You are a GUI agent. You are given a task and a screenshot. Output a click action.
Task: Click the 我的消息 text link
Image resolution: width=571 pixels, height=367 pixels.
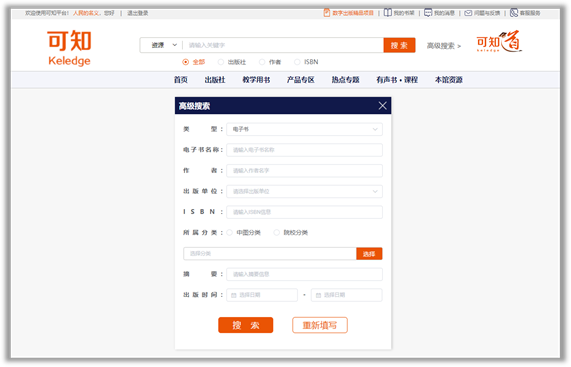[x=444, y=13]
